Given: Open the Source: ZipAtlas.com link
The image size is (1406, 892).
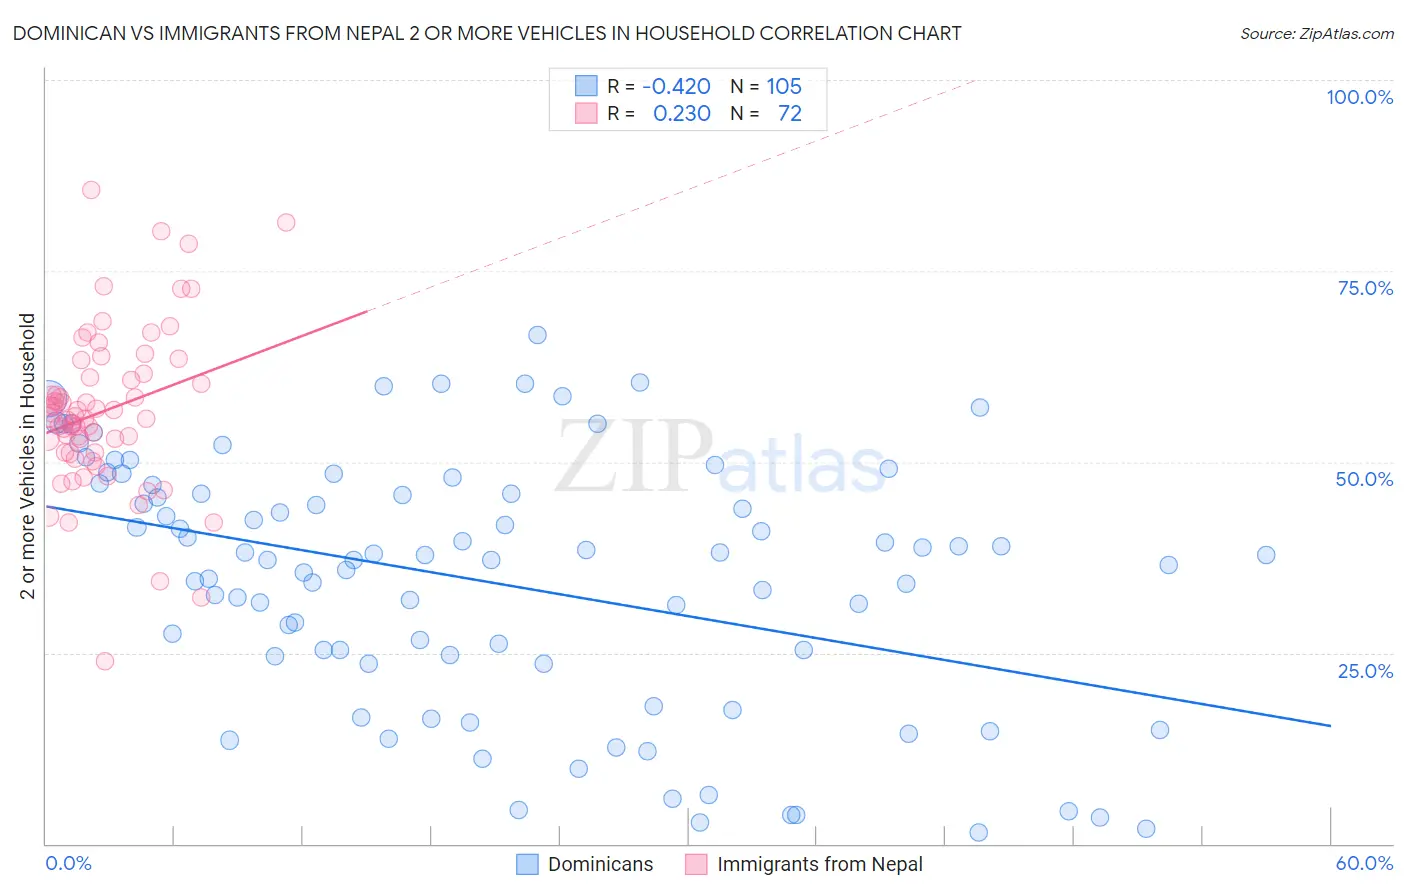Looking at the screenshot, I should coord(1317,34).
